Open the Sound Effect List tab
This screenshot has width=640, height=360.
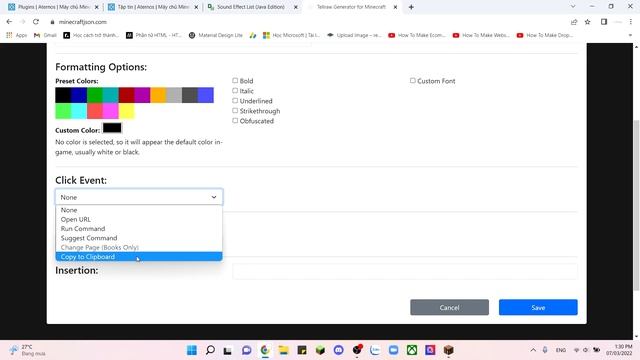click(x=252, y=7)
